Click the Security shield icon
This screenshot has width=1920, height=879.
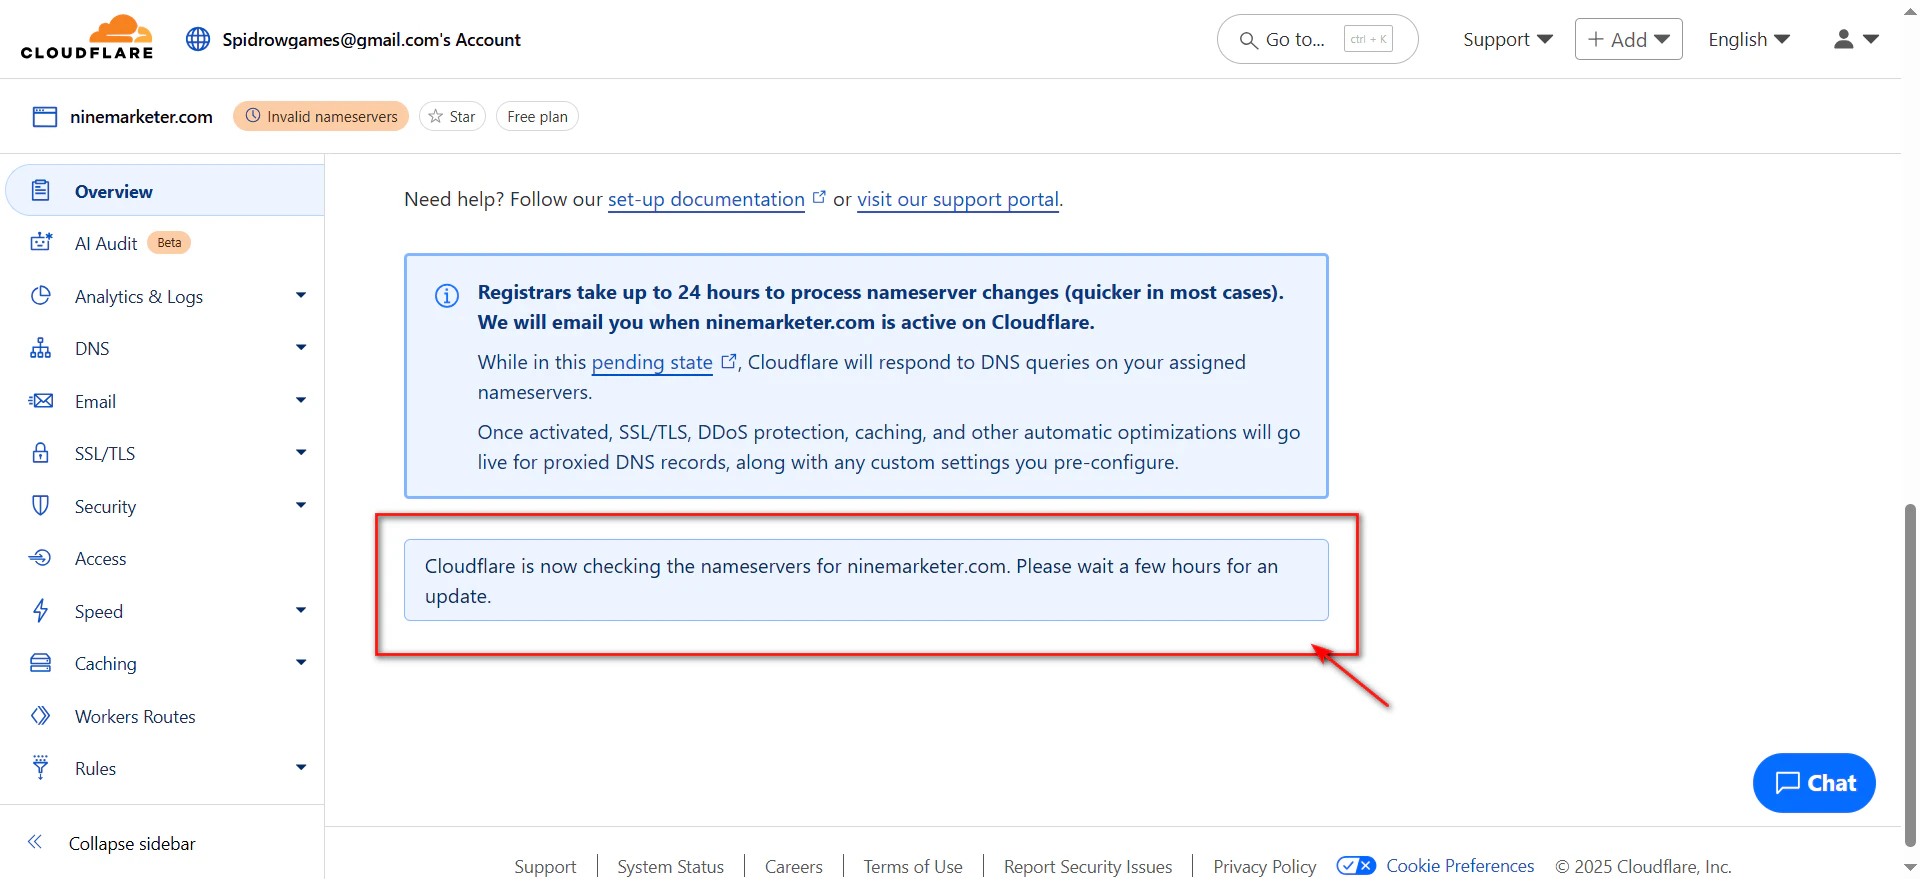pyautogui.click(x=41, y=505)
